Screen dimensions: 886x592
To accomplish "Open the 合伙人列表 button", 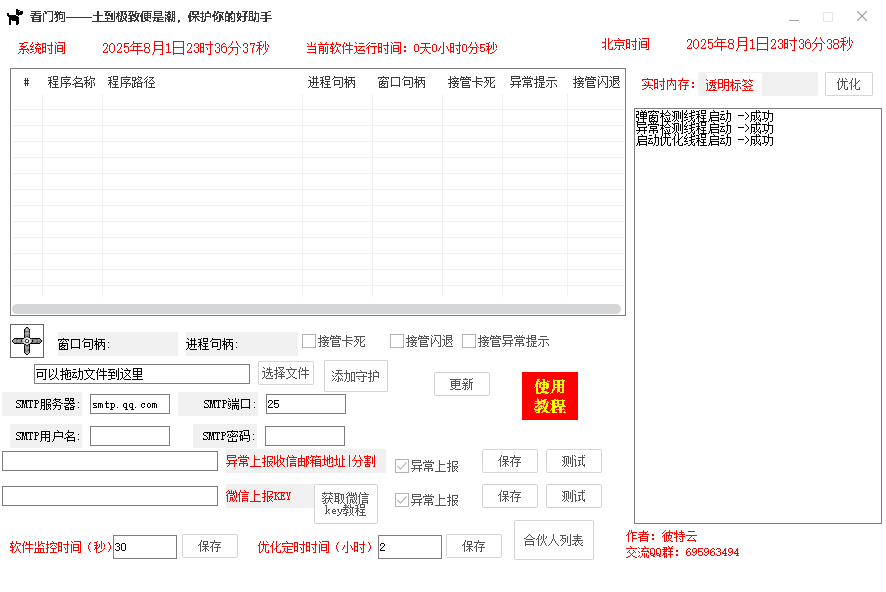I will [554, 540].
